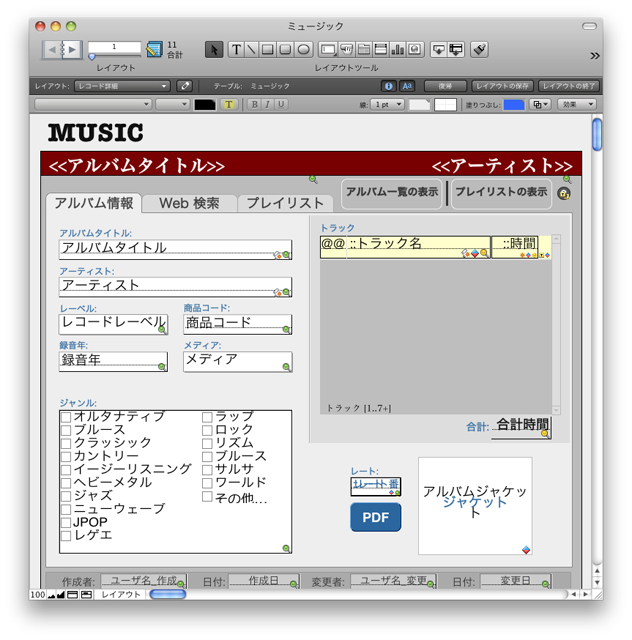Click the アルバムタイトル field
The image size is (632, 640).
176,250
